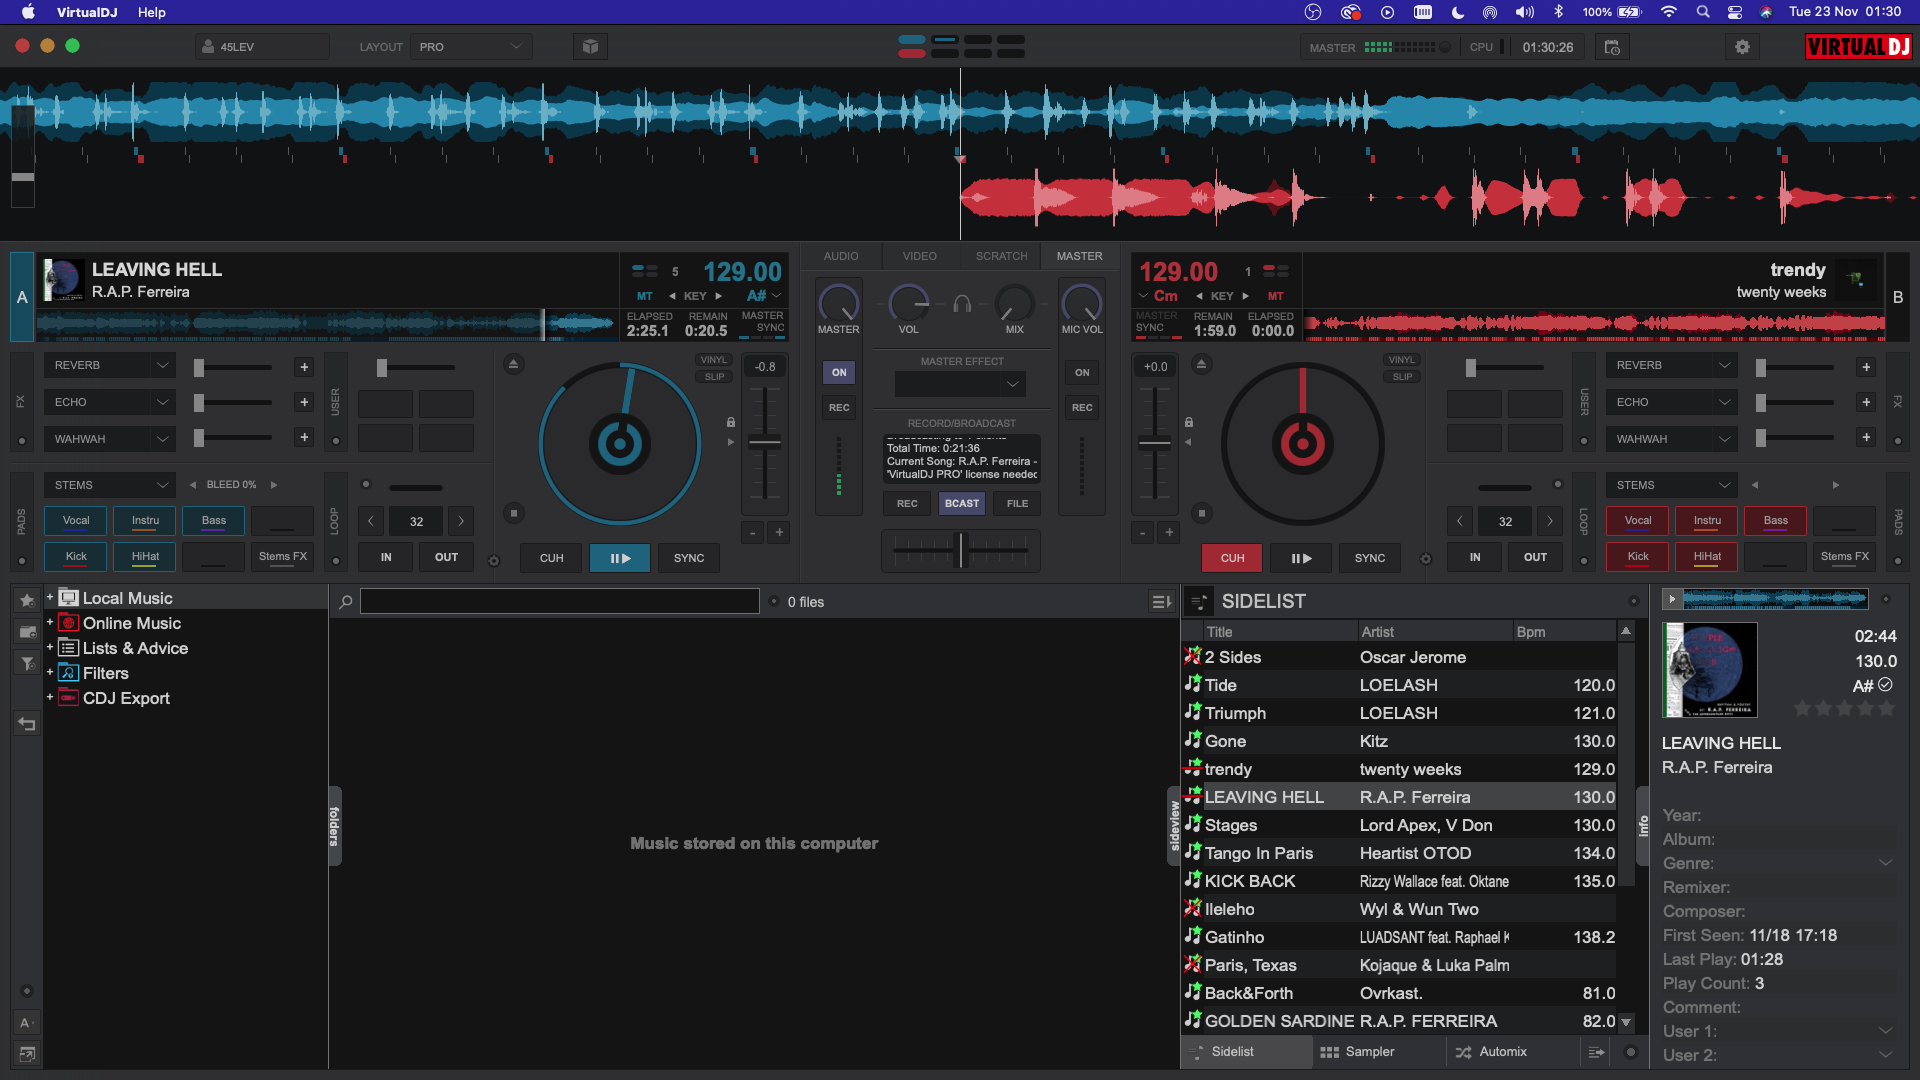Screen dimensions: 1920x1080
Task: Toggle master effect ON button left
Action: tap(839, 372)
